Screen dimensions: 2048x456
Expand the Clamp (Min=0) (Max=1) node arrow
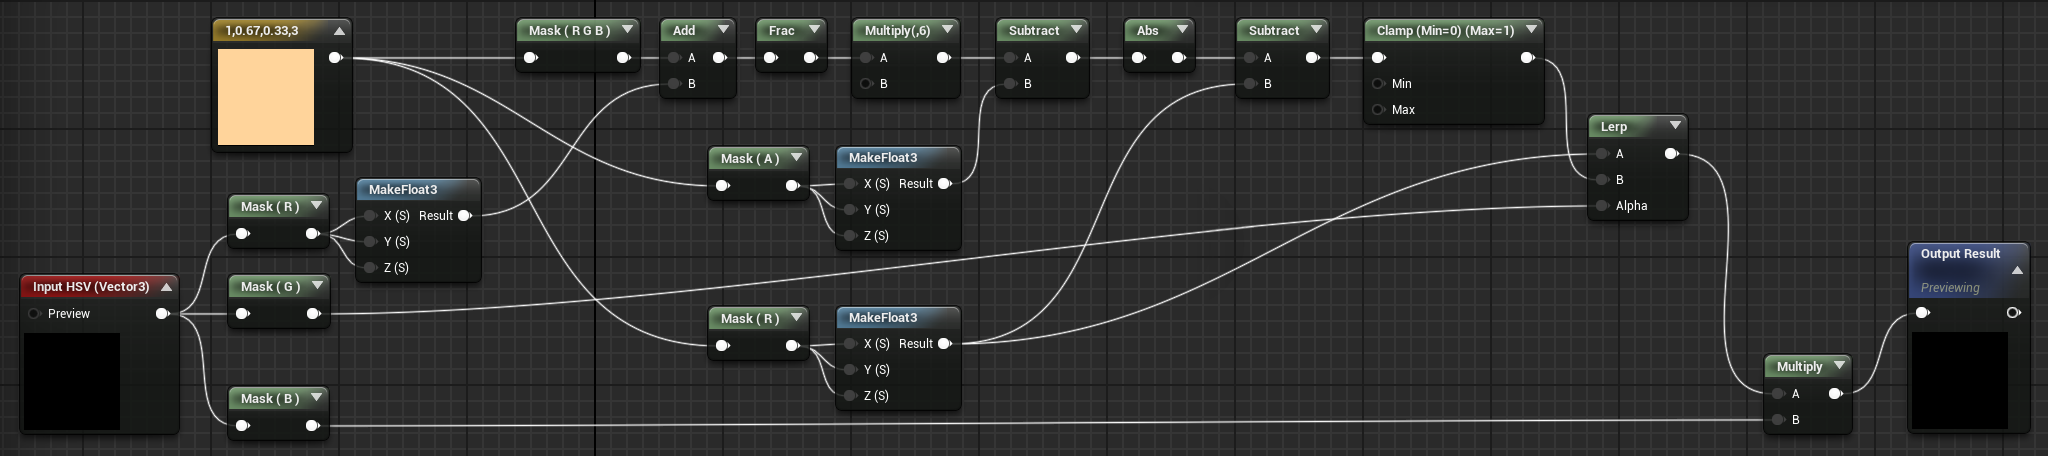(x=1531, y=30)
